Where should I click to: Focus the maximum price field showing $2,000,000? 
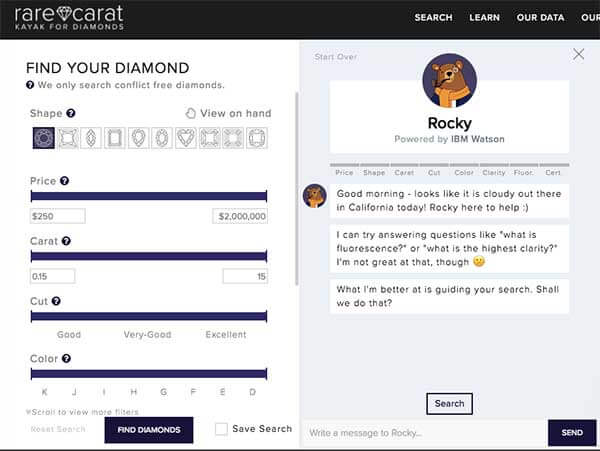tap(240, 216)
